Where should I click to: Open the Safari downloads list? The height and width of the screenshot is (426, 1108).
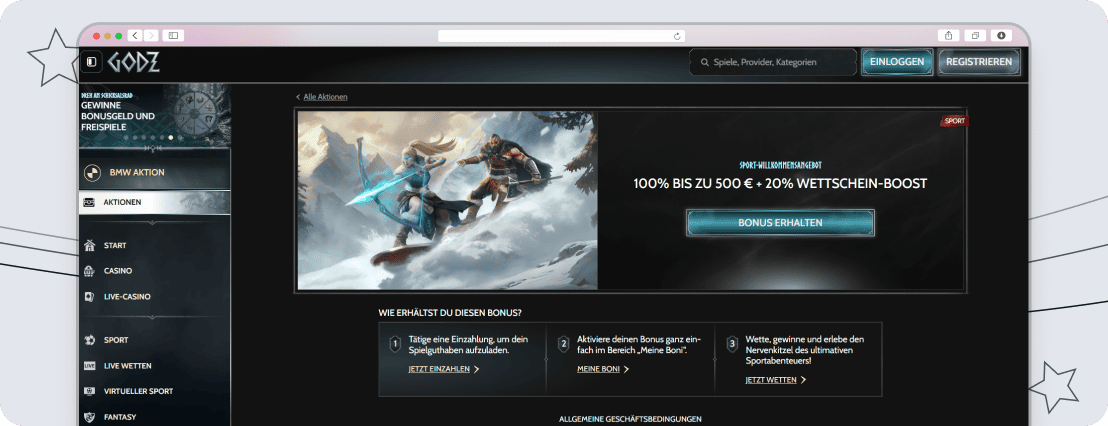[1001, 35]
